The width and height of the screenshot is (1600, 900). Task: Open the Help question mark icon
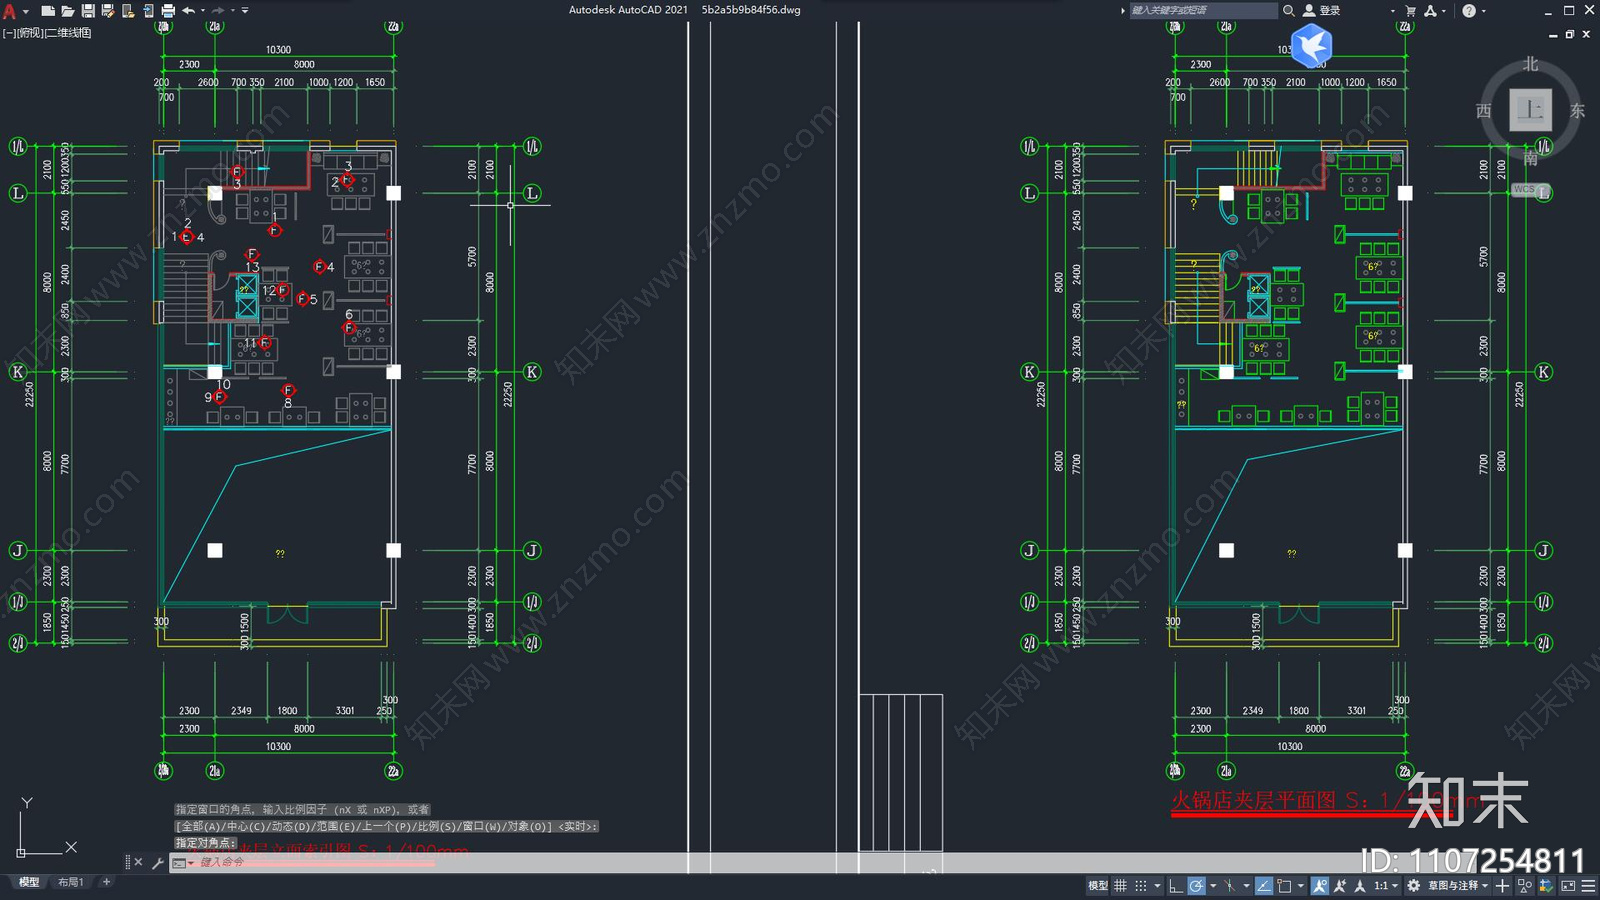[1469, 11]
